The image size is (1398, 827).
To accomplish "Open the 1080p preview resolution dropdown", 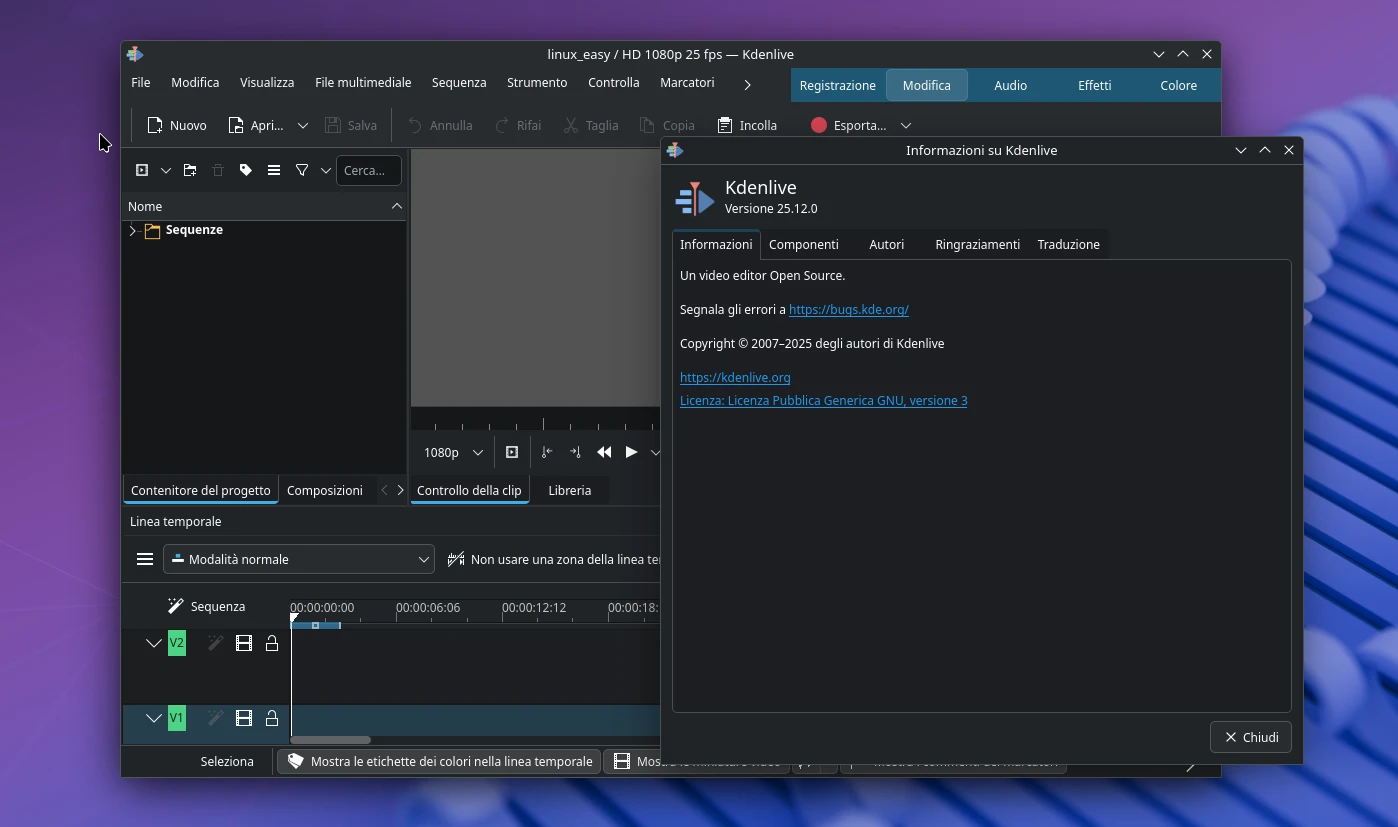I will 453,452.
